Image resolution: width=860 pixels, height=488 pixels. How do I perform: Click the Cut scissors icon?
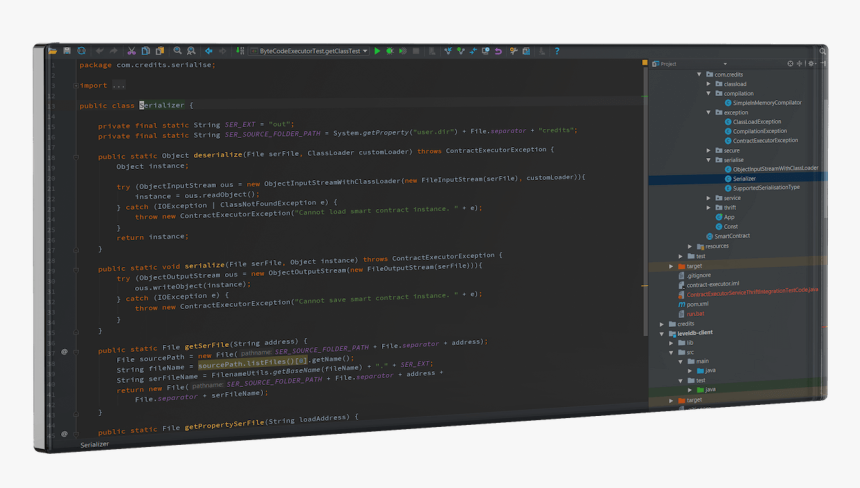pyautogui.click(x=132, y=51)
